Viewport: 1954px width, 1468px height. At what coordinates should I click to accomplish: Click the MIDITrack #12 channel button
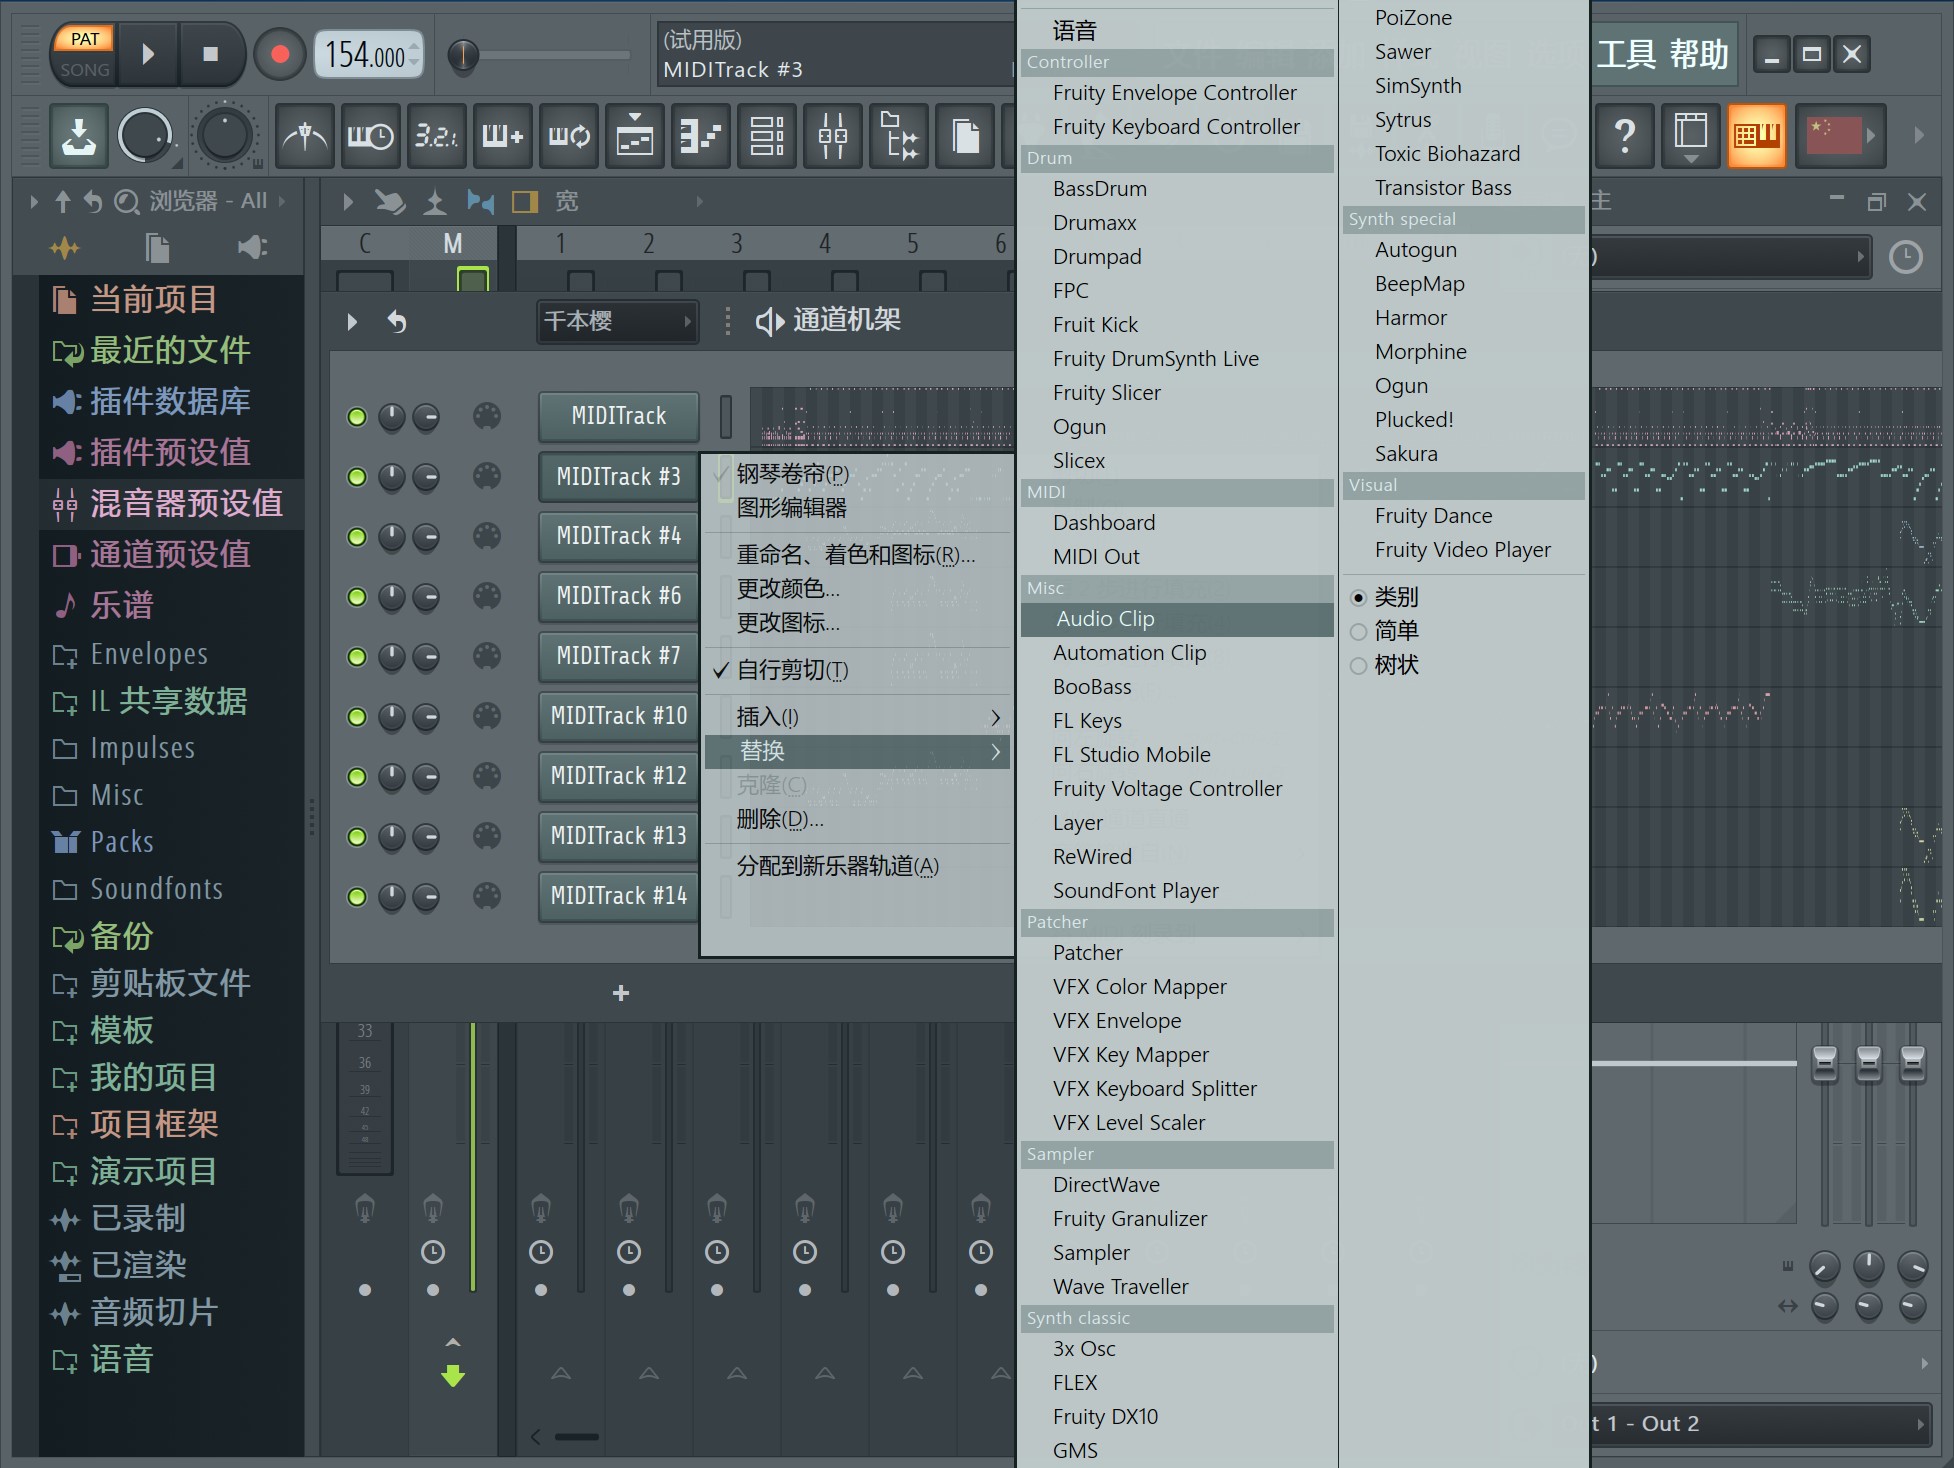[x=618, y=776]
